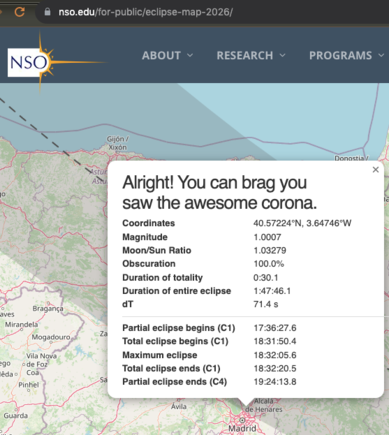Screen dimensions: 389x435
Task: Click partial eclipse end time 19:24:13.8
Action: 275,382
